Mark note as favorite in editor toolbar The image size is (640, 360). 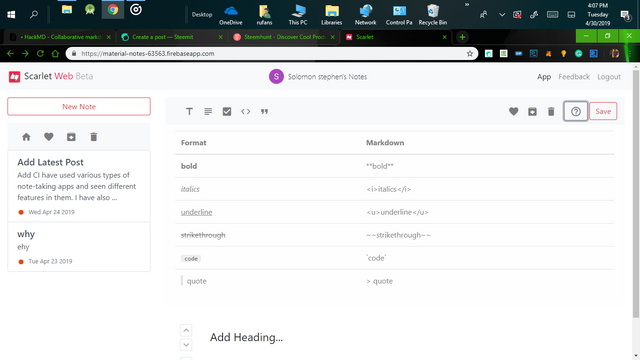point(513,111)
